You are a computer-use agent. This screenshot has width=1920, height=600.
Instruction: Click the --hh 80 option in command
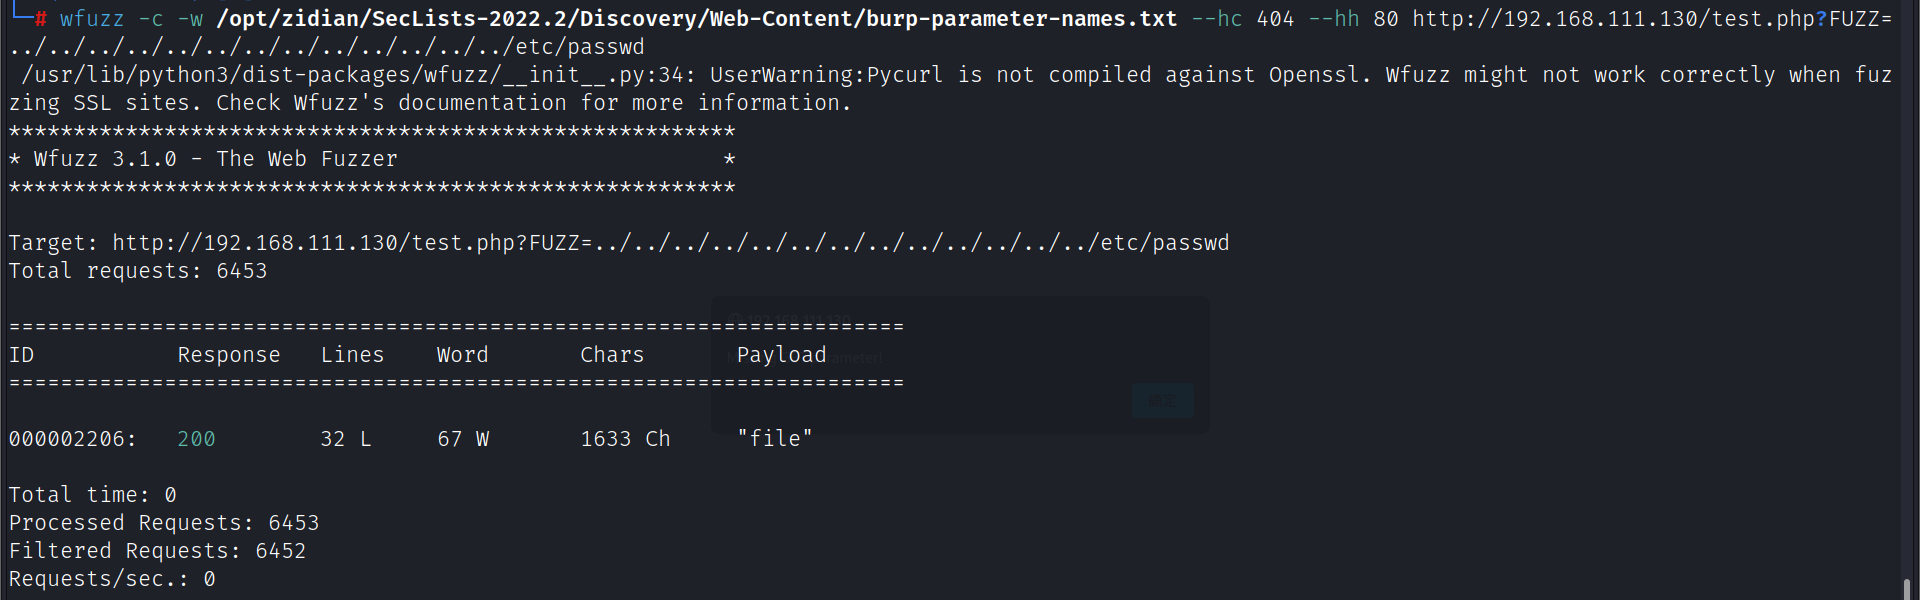[1353, 19]
